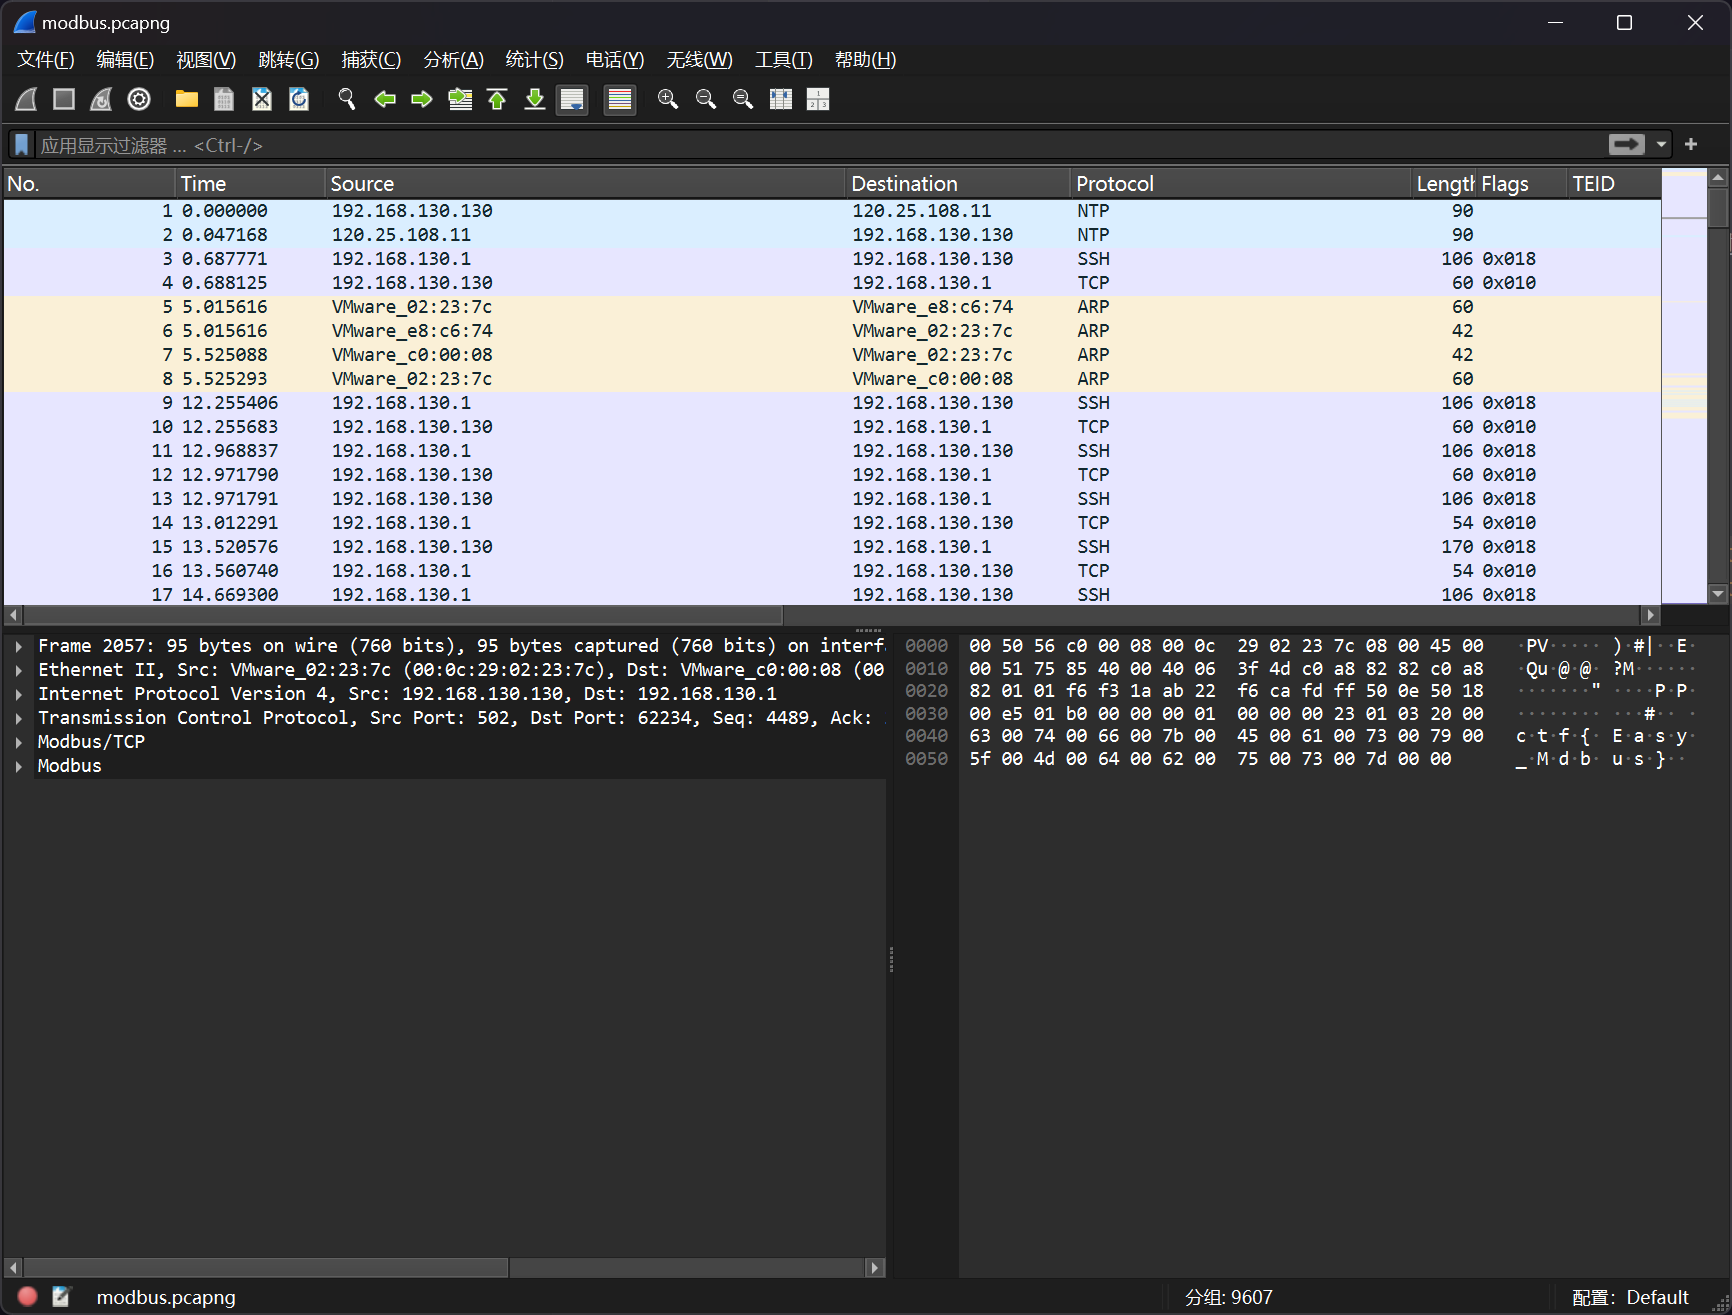Expand the Modbus/TCP row

coord(19,742)
